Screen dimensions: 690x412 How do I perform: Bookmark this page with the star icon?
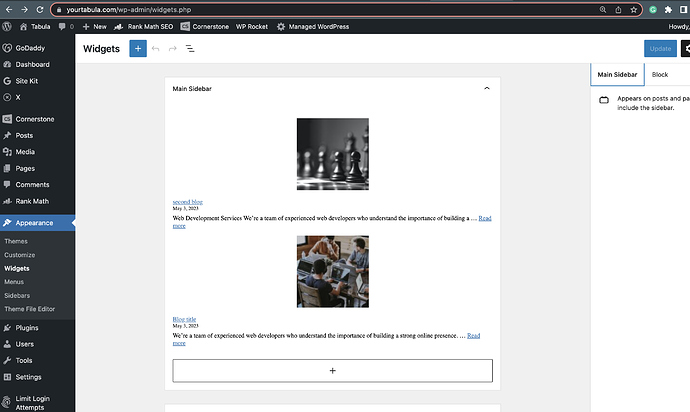(633, 9)
